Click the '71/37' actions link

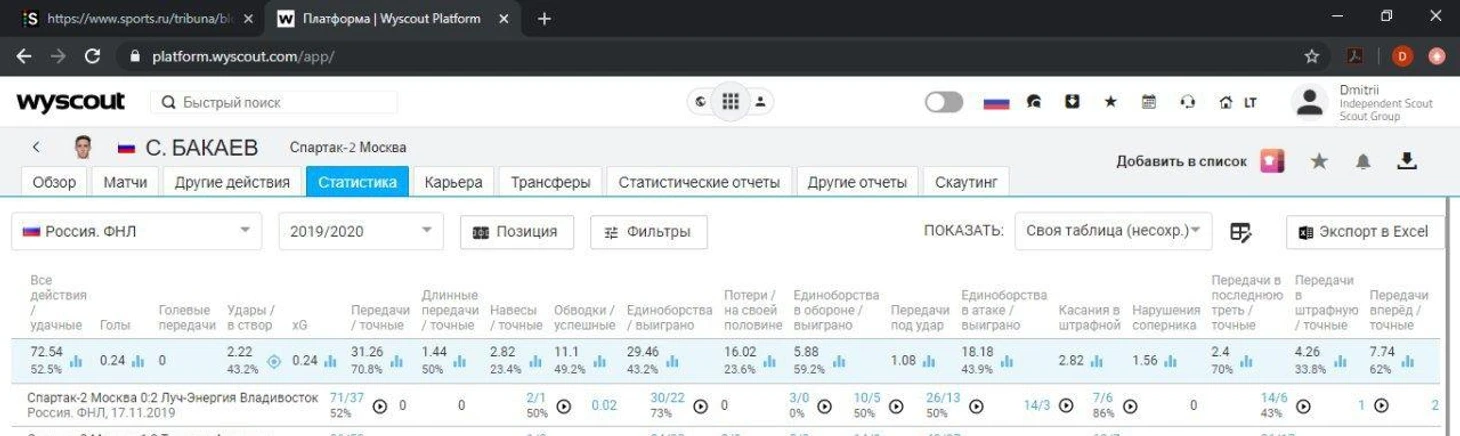[347, 398]
